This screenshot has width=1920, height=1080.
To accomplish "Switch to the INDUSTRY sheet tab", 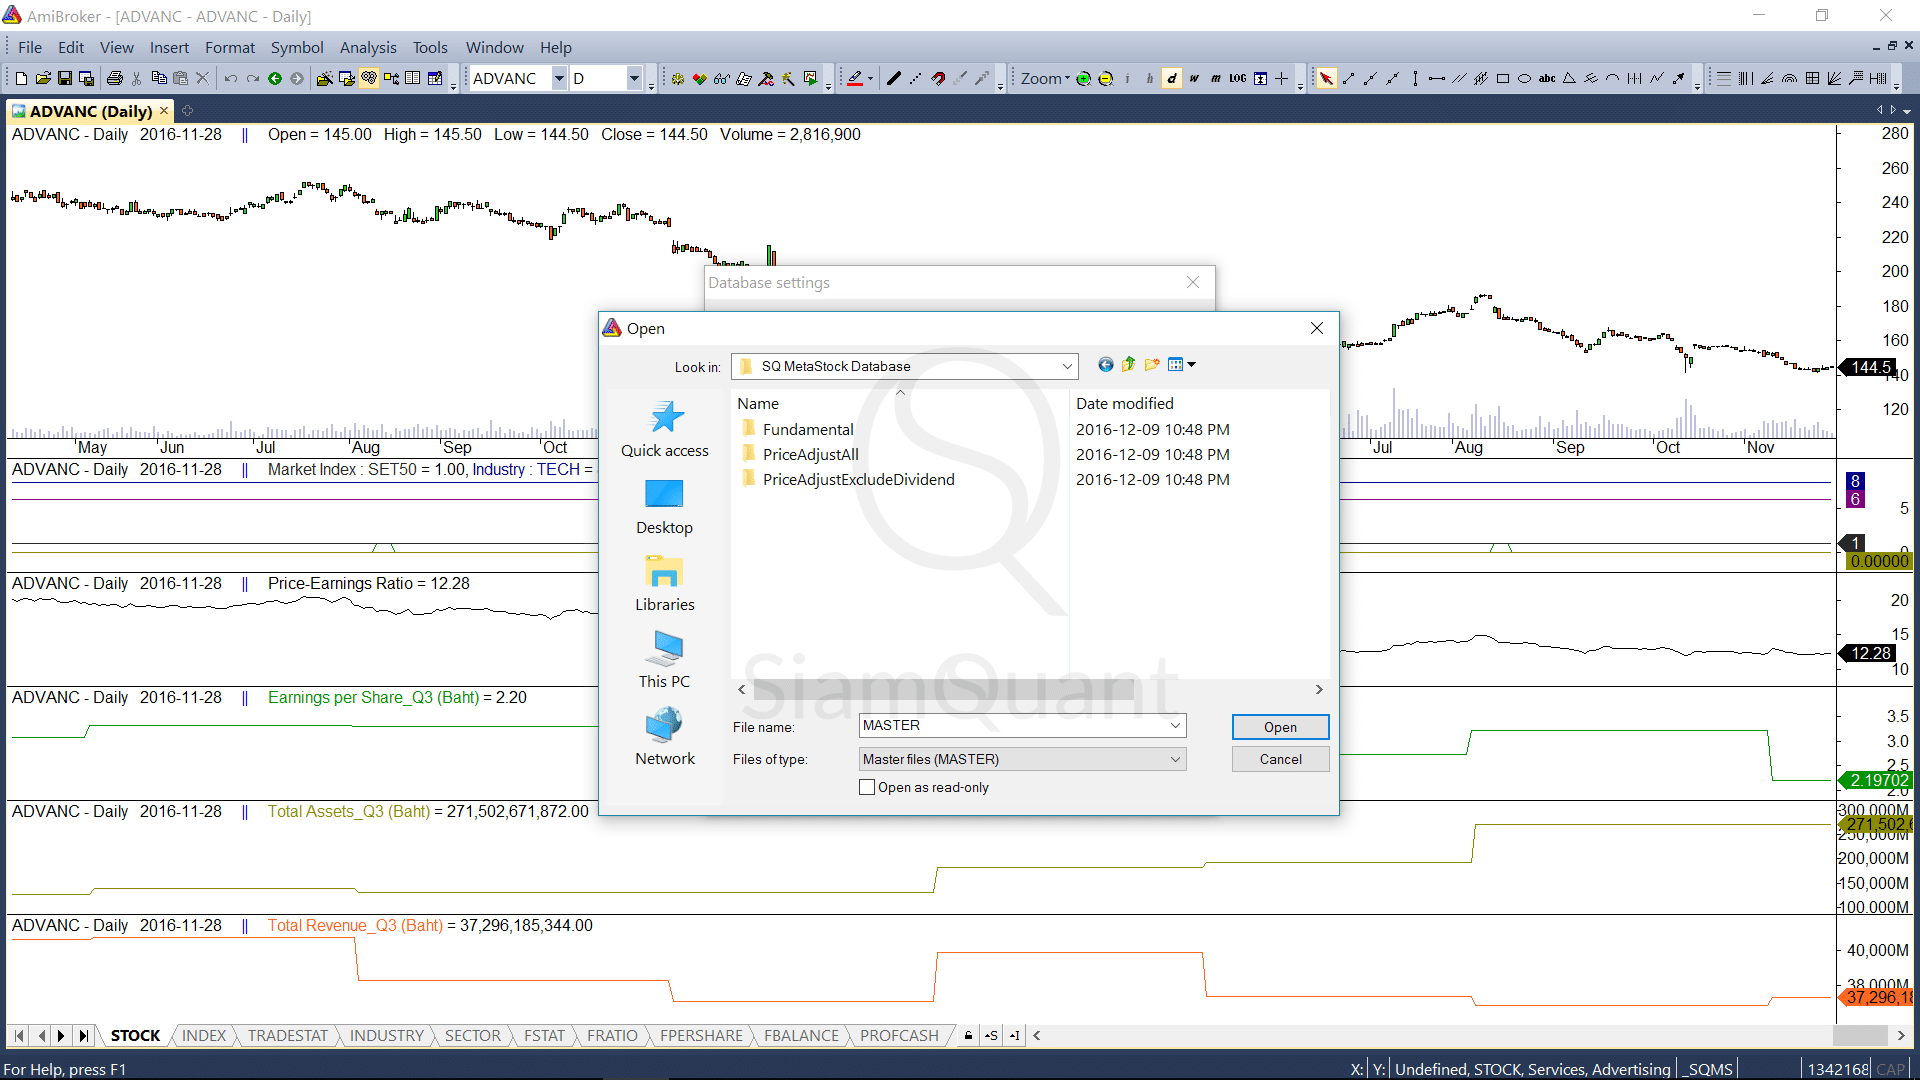I will coord(386,1035).
